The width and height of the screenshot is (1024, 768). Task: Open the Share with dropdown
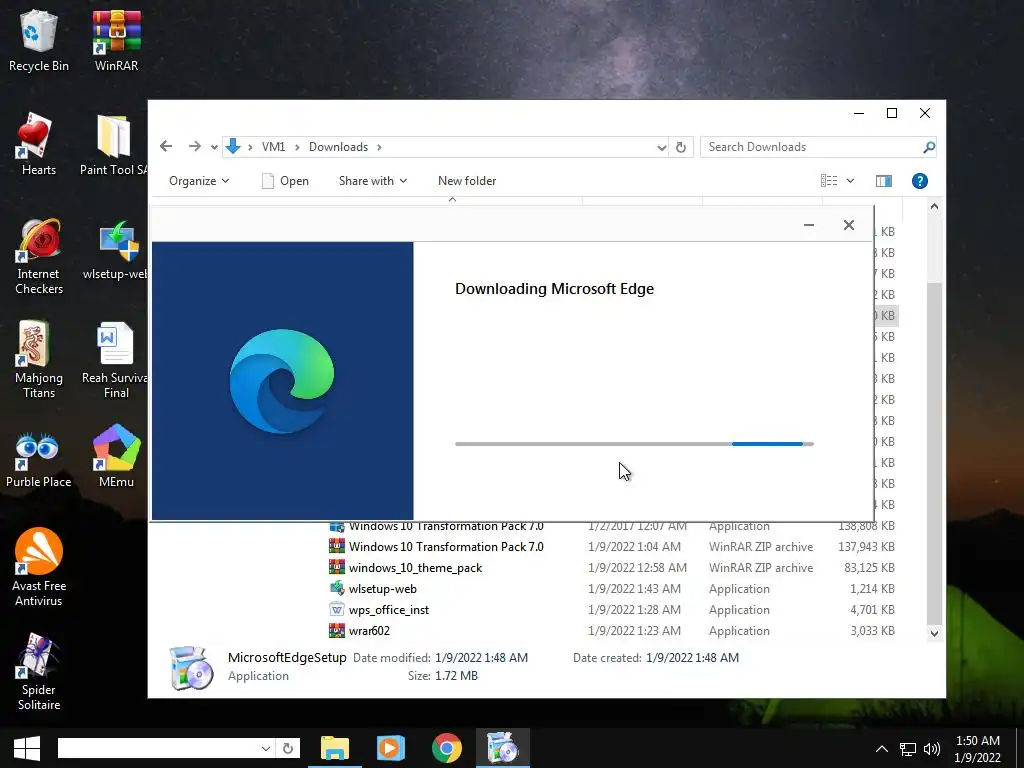pos(372,181)
